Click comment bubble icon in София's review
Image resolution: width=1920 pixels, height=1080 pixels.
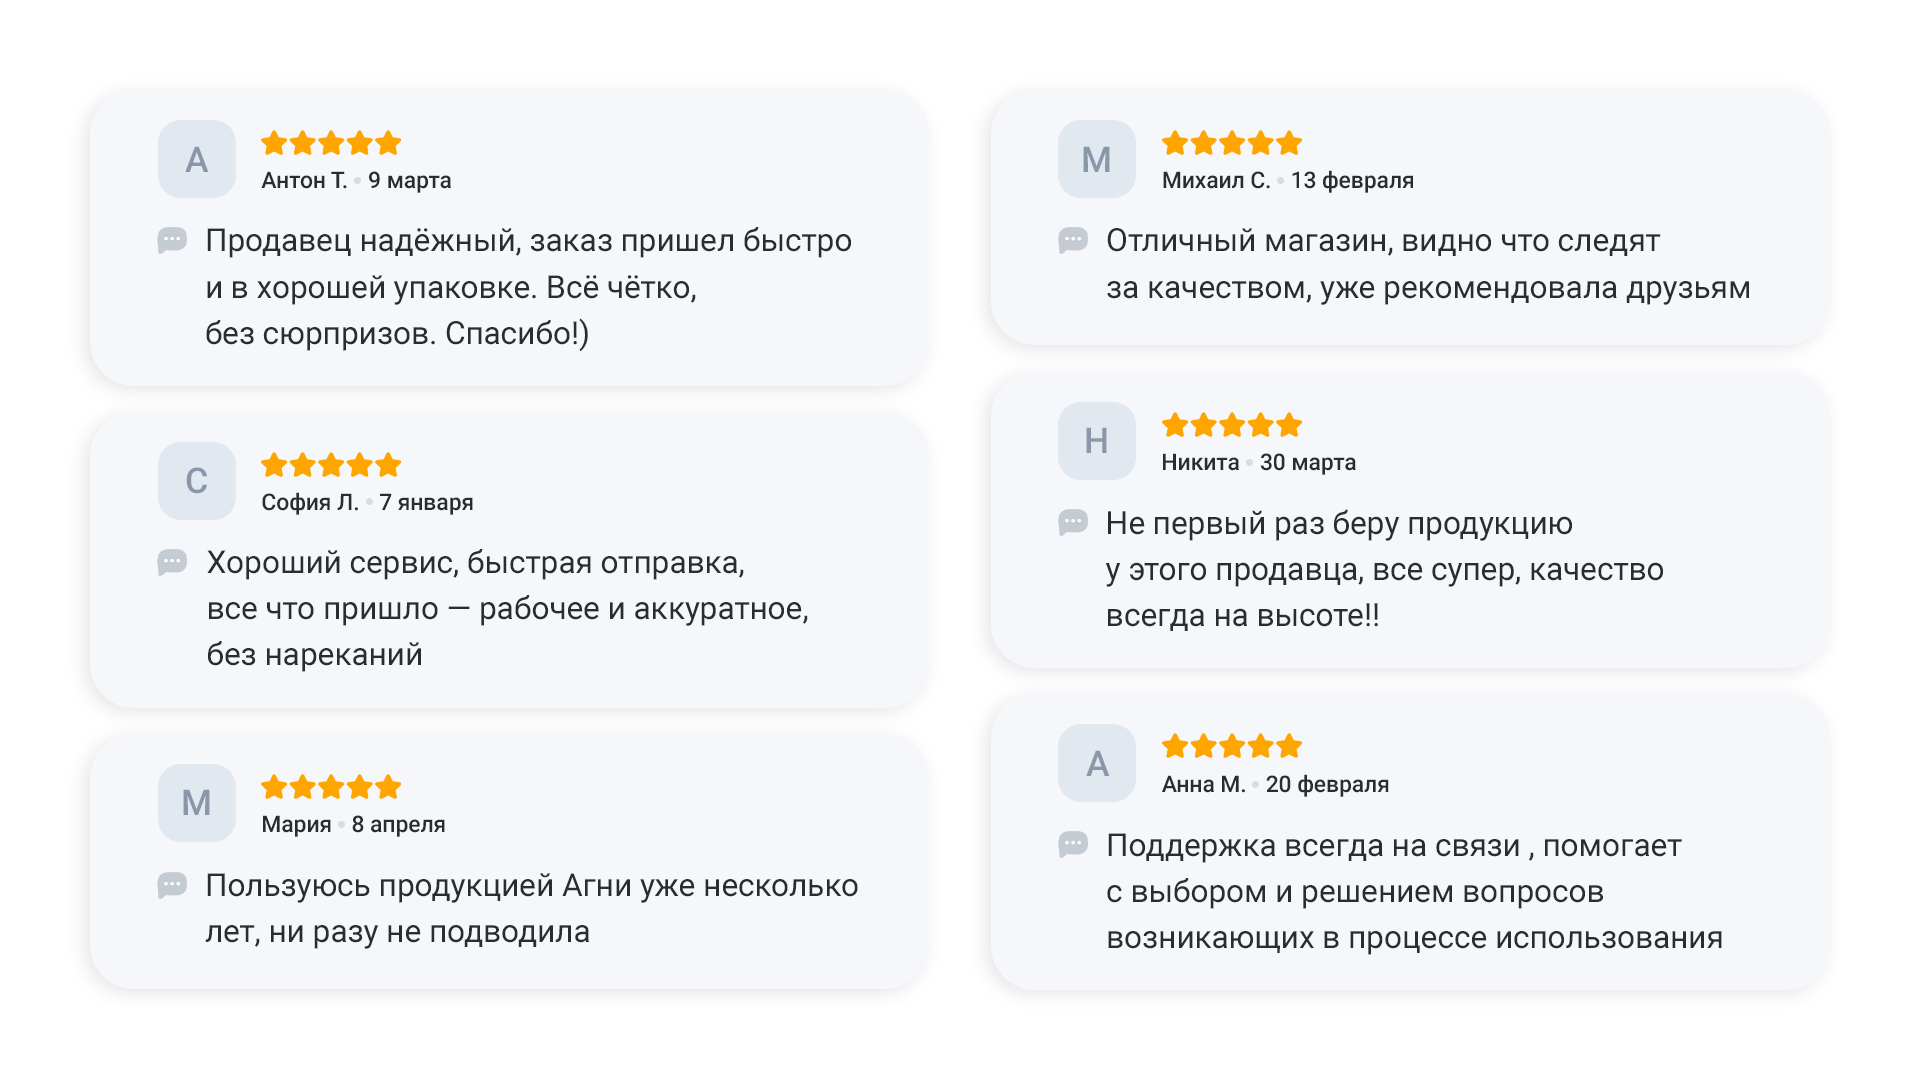tap(172, 563)
